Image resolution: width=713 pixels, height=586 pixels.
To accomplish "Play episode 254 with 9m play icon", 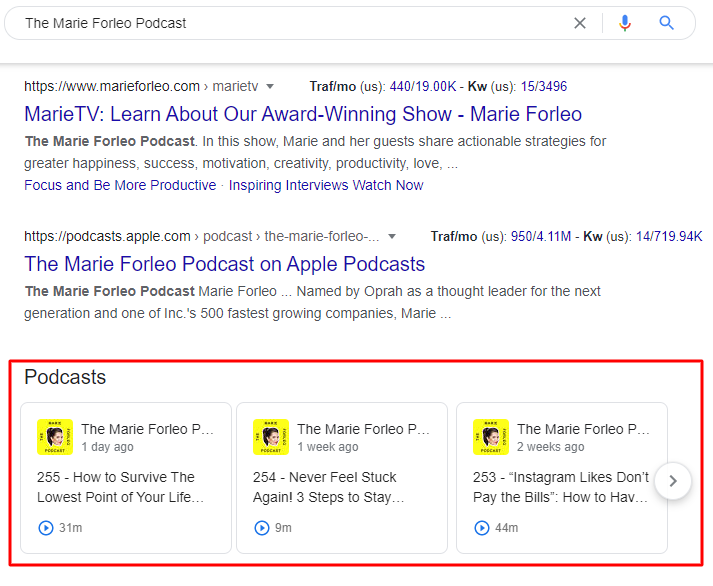I will (x=261, y=528).
